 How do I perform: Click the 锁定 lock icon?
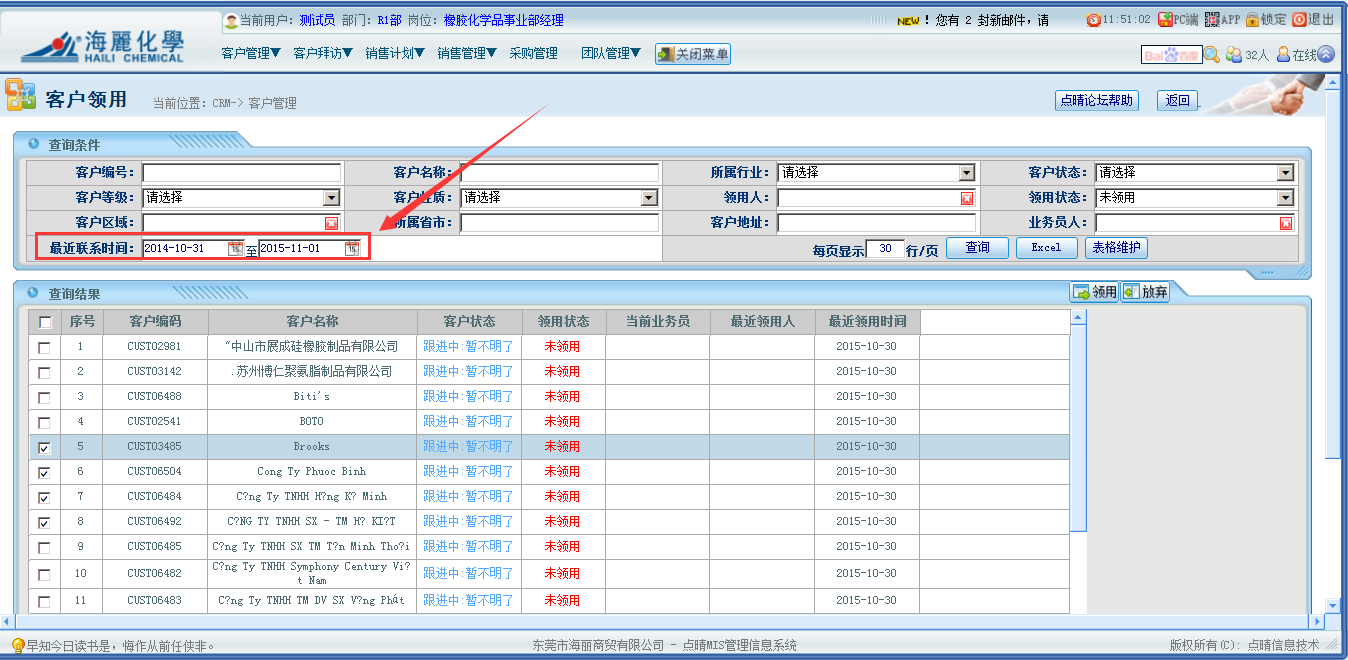tap(1252, 19)
